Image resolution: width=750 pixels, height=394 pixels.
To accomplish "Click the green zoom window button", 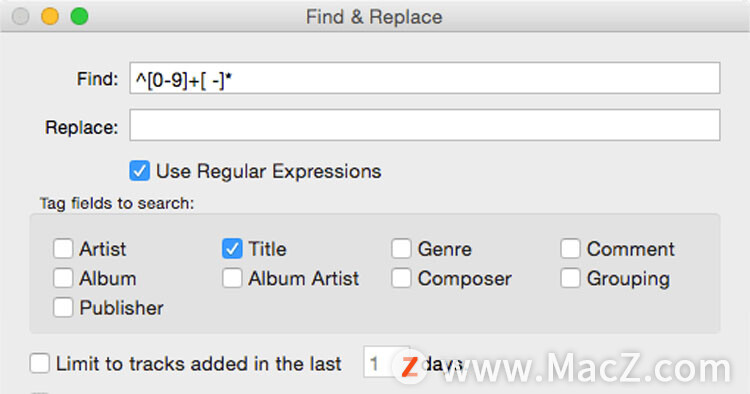I will [x=79, y=16].
